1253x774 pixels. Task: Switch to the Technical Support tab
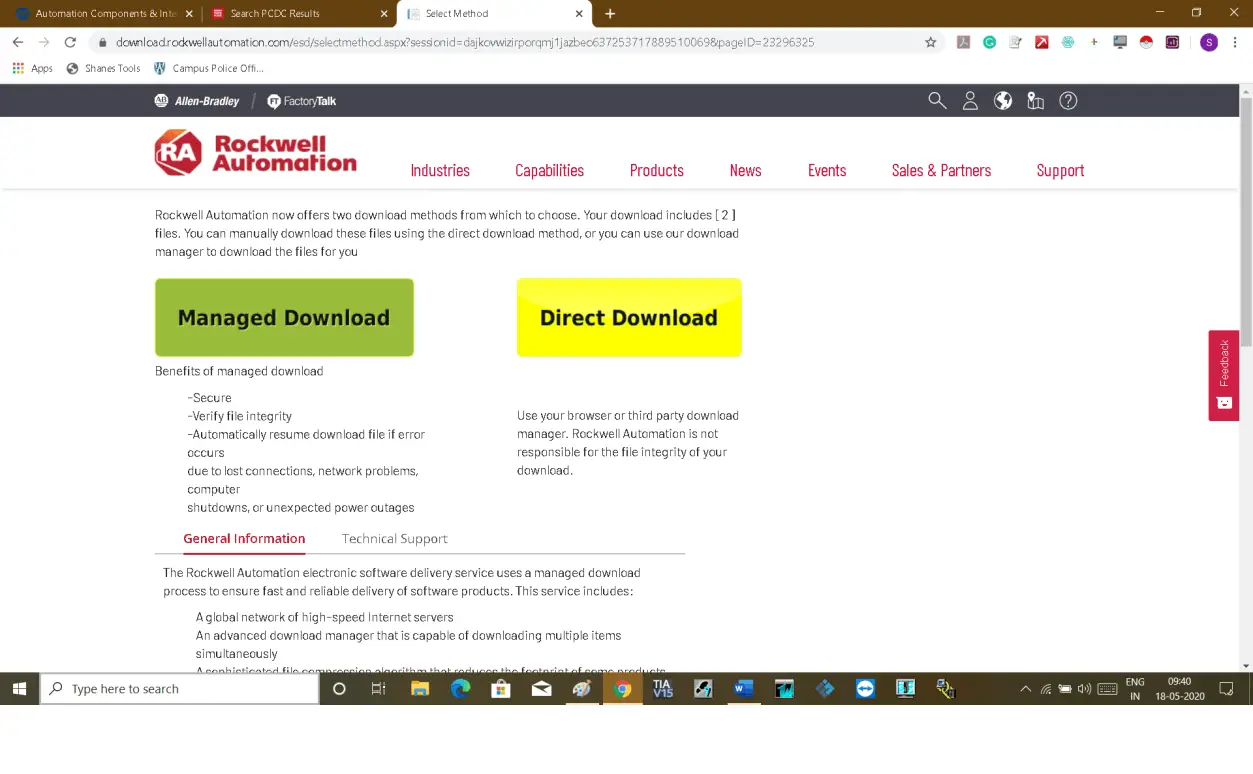(394, 539)
